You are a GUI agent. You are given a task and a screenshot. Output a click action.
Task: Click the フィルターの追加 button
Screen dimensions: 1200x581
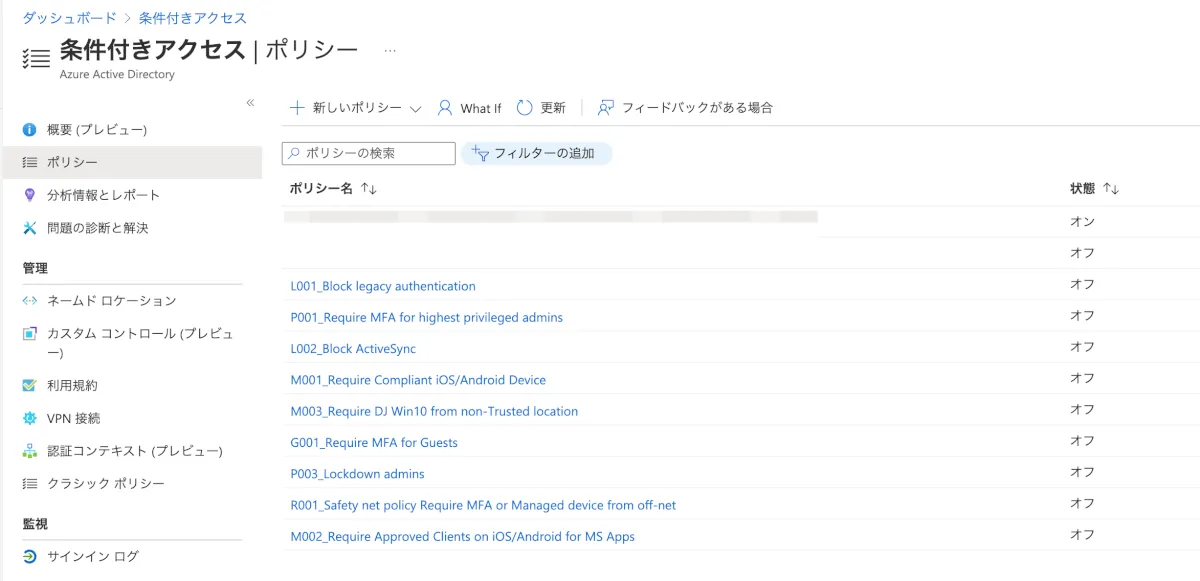536,153
